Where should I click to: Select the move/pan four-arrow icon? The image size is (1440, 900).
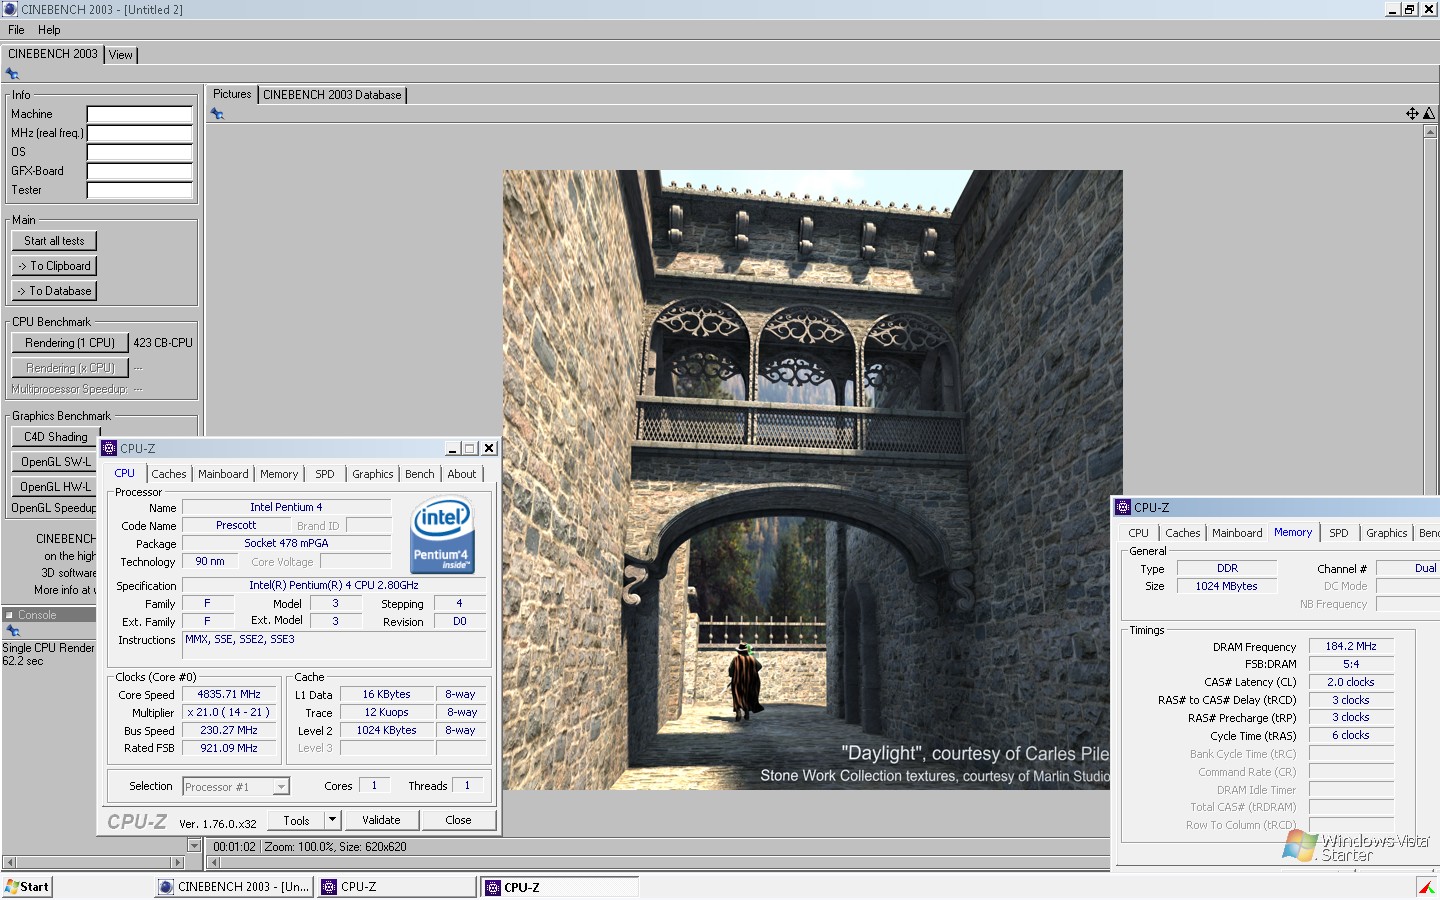[1412, 114]
